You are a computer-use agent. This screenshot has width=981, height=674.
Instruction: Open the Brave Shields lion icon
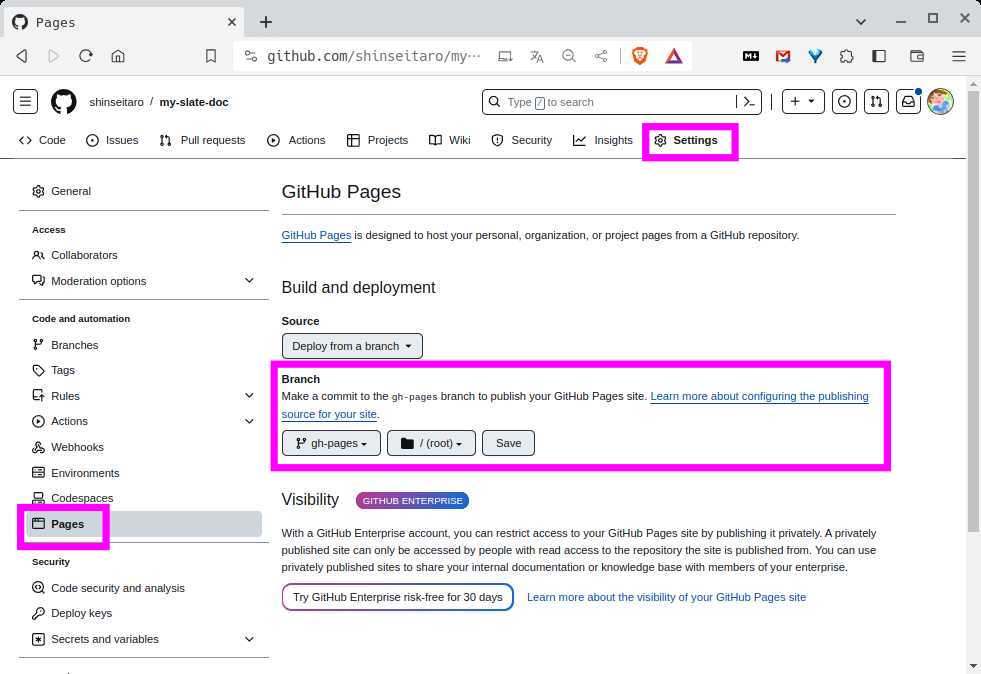639,56
